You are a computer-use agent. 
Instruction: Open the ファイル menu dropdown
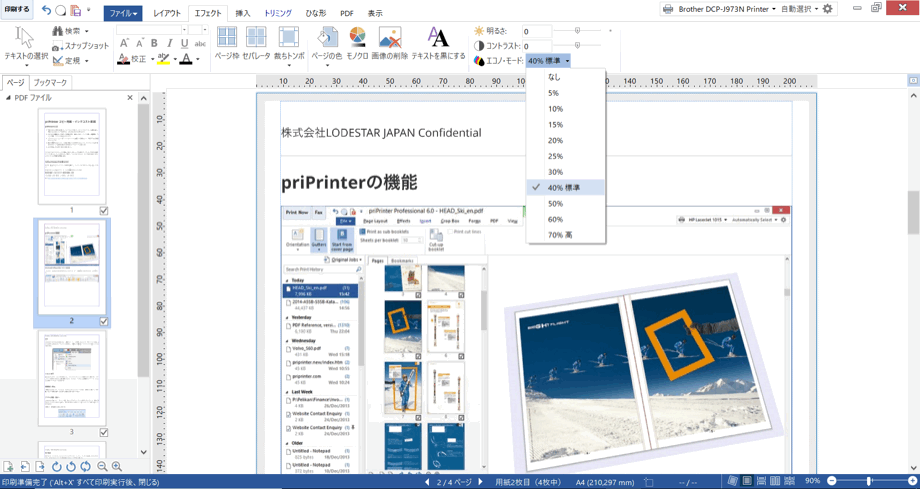pyautogui.click(x=123, y=13)
